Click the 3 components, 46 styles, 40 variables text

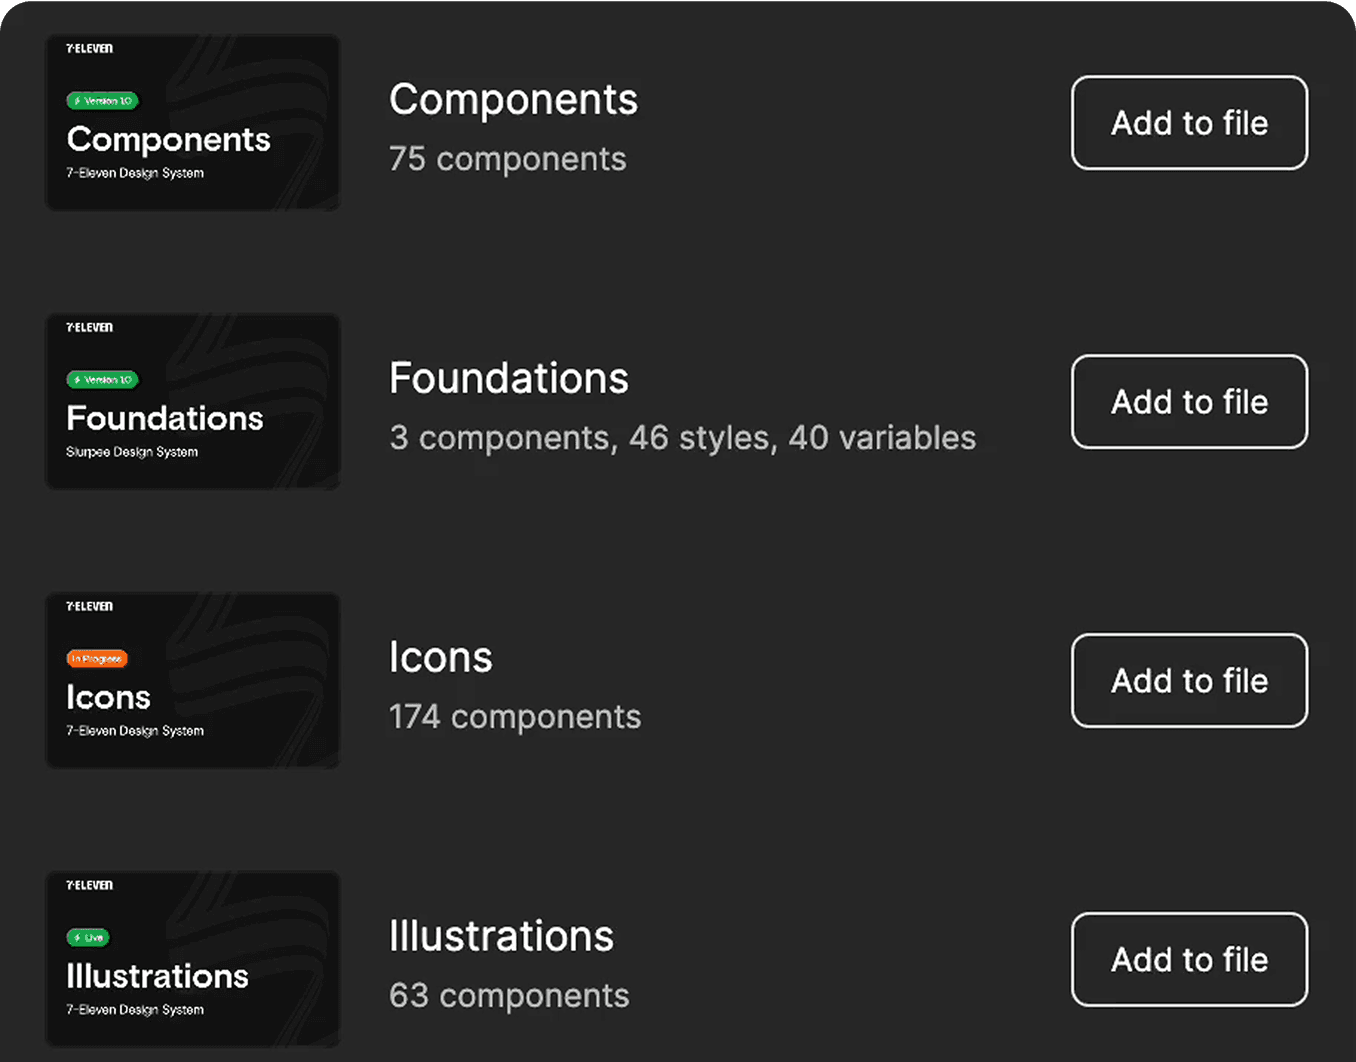click(683, 438)
